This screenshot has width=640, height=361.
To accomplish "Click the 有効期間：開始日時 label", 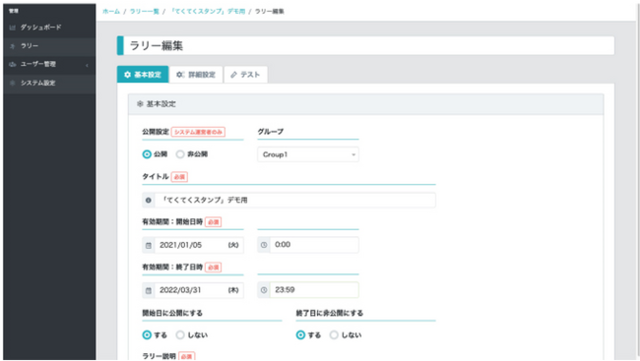I will tap(172, 222).
